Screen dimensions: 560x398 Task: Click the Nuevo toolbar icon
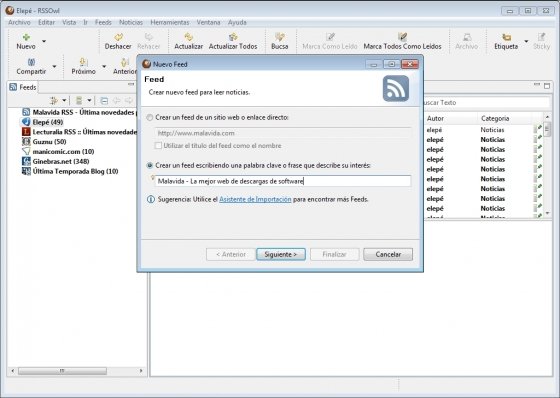tap(26, 37)
